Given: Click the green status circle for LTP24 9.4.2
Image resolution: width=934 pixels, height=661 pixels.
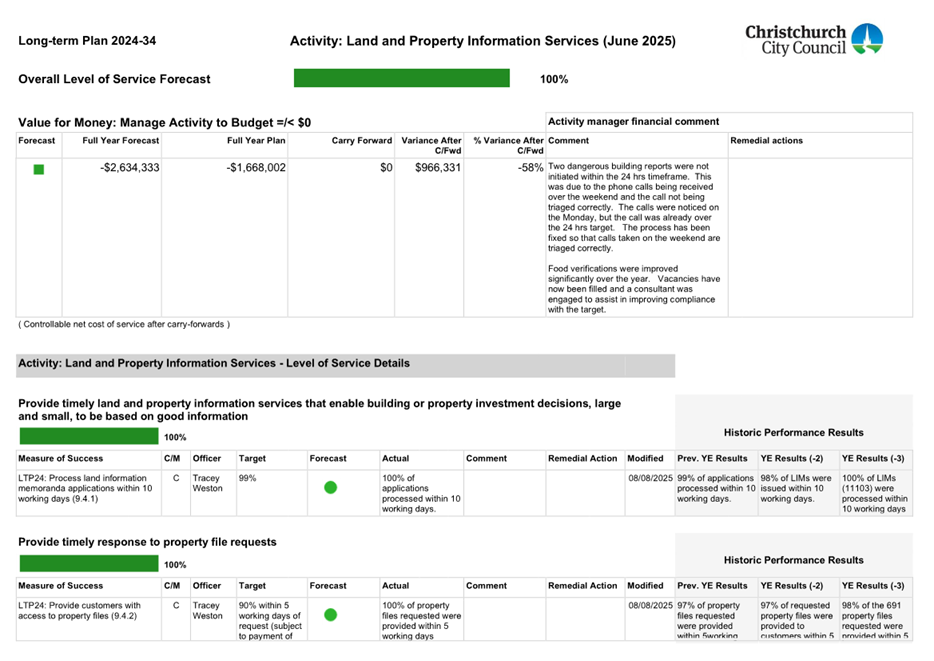Looking at the screenshot, I should click(x=330, y=616).
